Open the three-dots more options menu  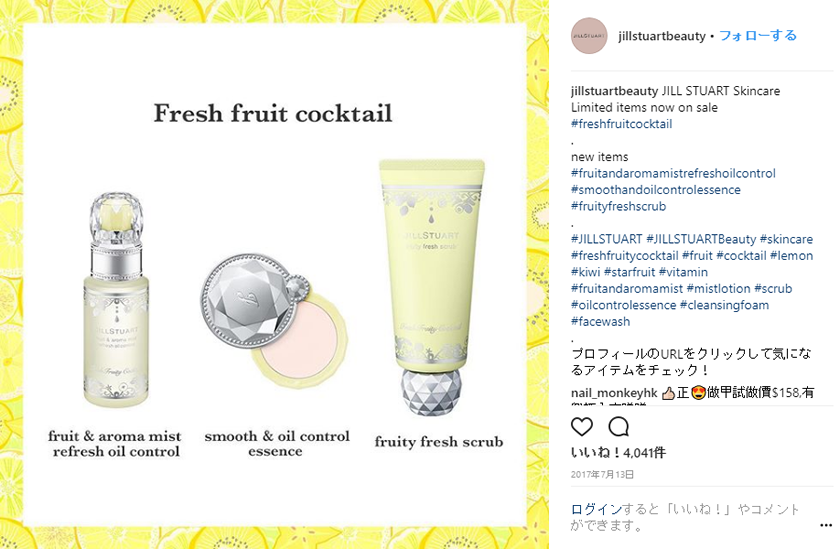point(826,525)
